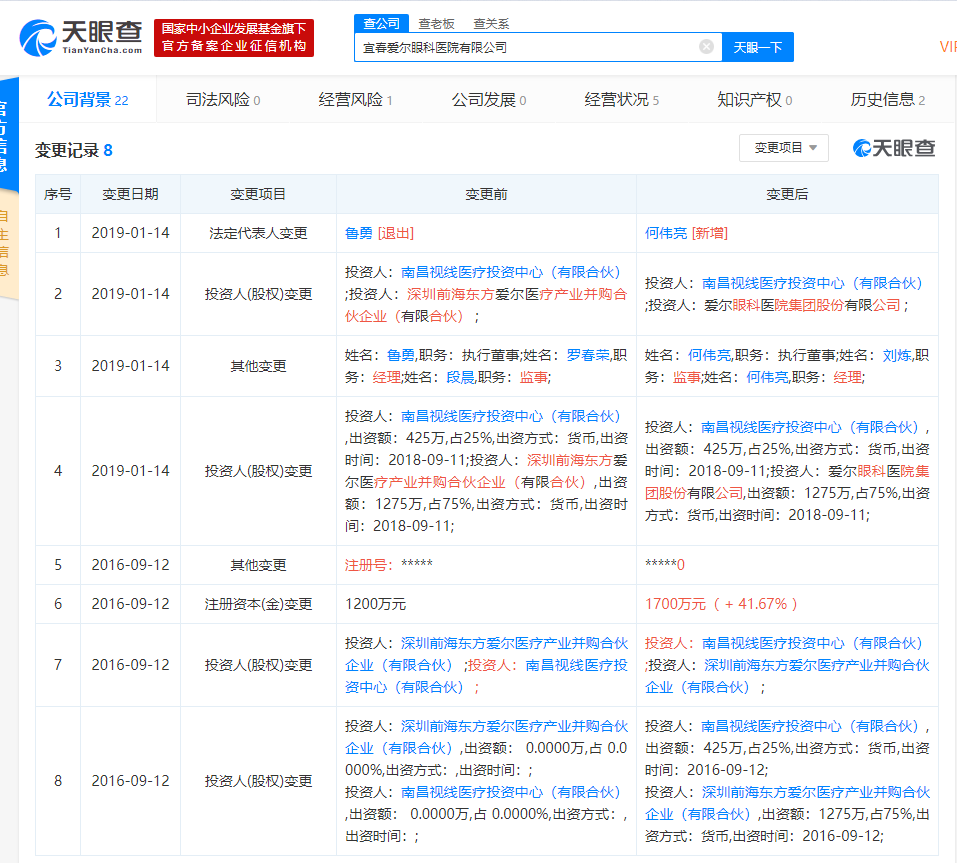Open 何伟亮 link in row 1
This screenshot has width=957, height=863.
(666, 233)
